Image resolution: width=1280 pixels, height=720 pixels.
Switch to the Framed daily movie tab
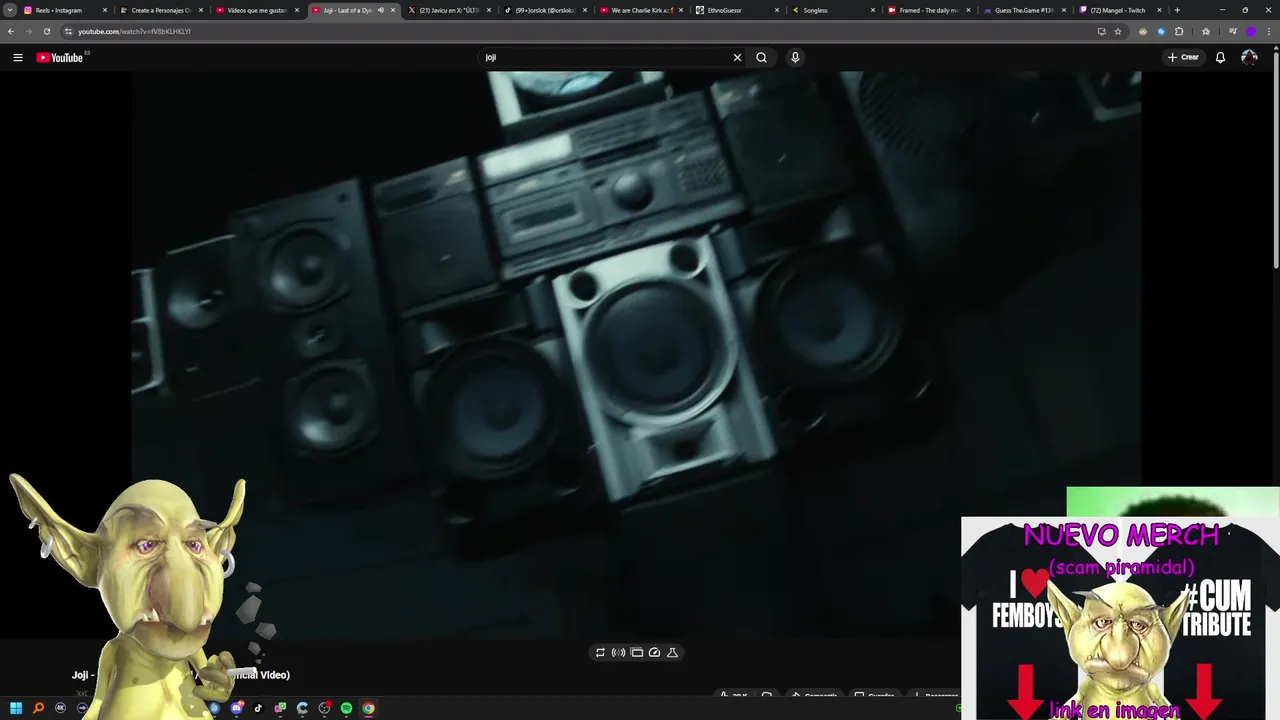(x=929, y=10)
